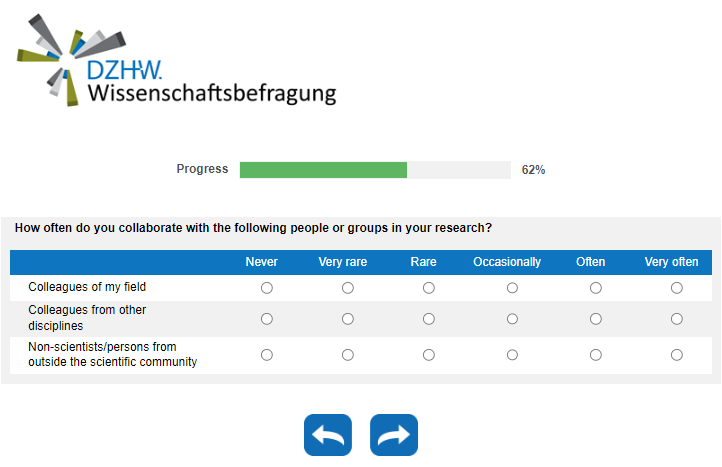Choose Often for Colleagues from other disciplines

596,319
